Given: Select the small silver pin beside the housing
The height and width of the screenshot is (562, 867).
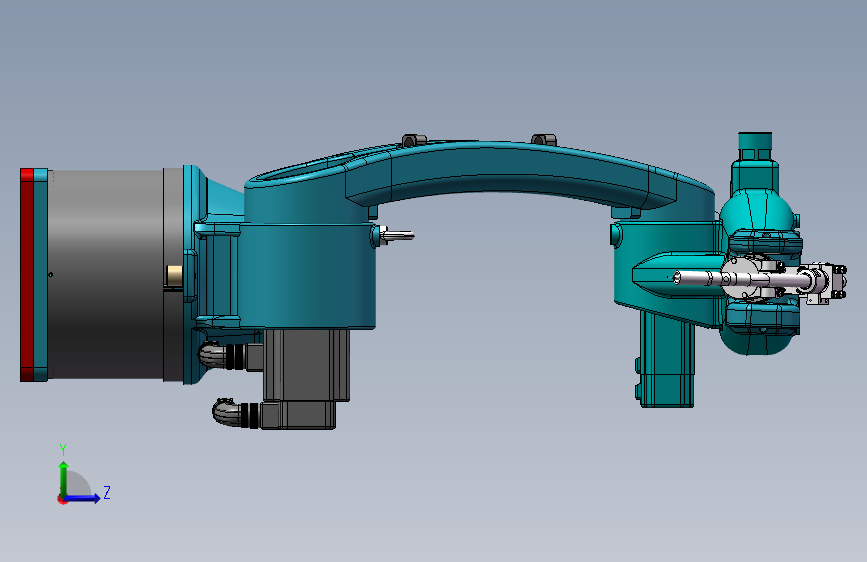Looking at the screenshot, I should (397, 235).
